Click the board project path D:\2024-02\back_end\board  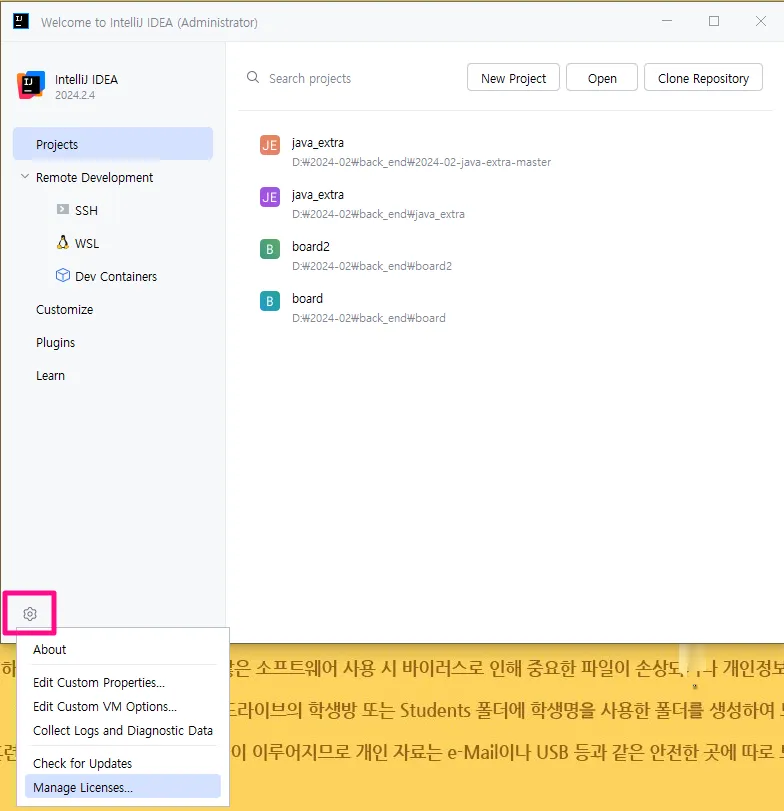(369, 318)
